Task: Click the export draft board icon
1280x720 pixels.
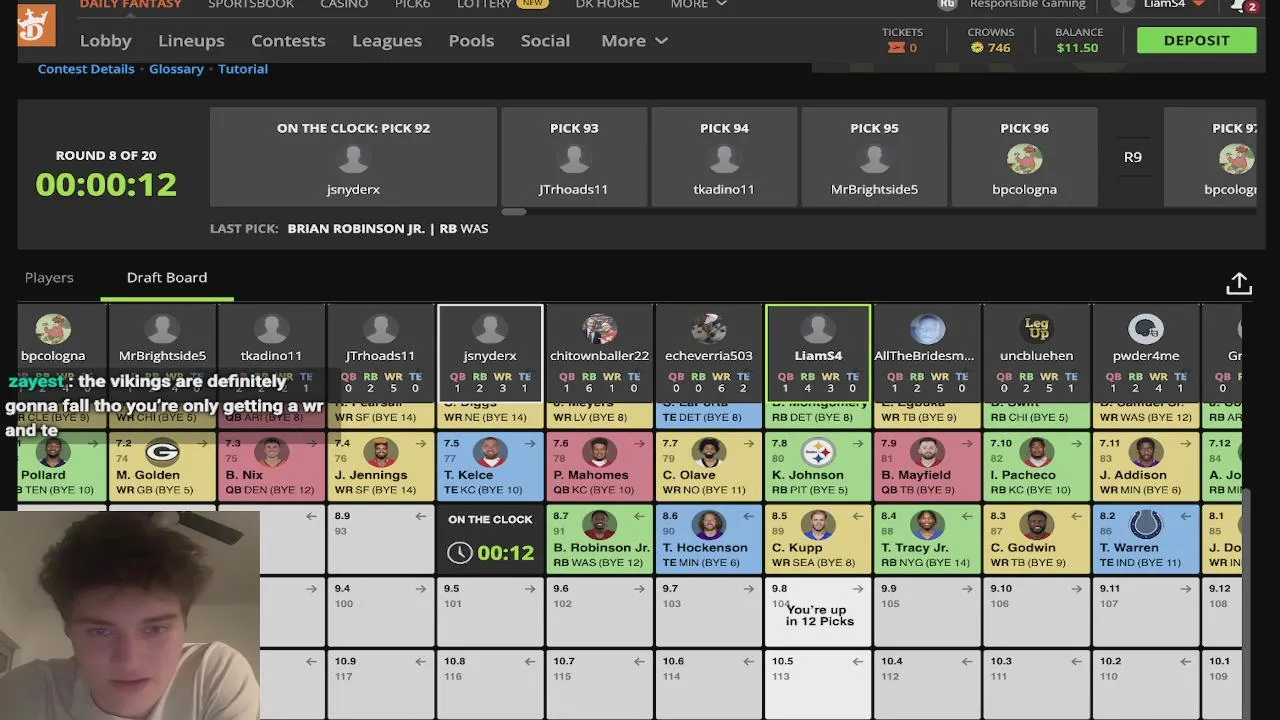Action: (x=1239, y=284)
